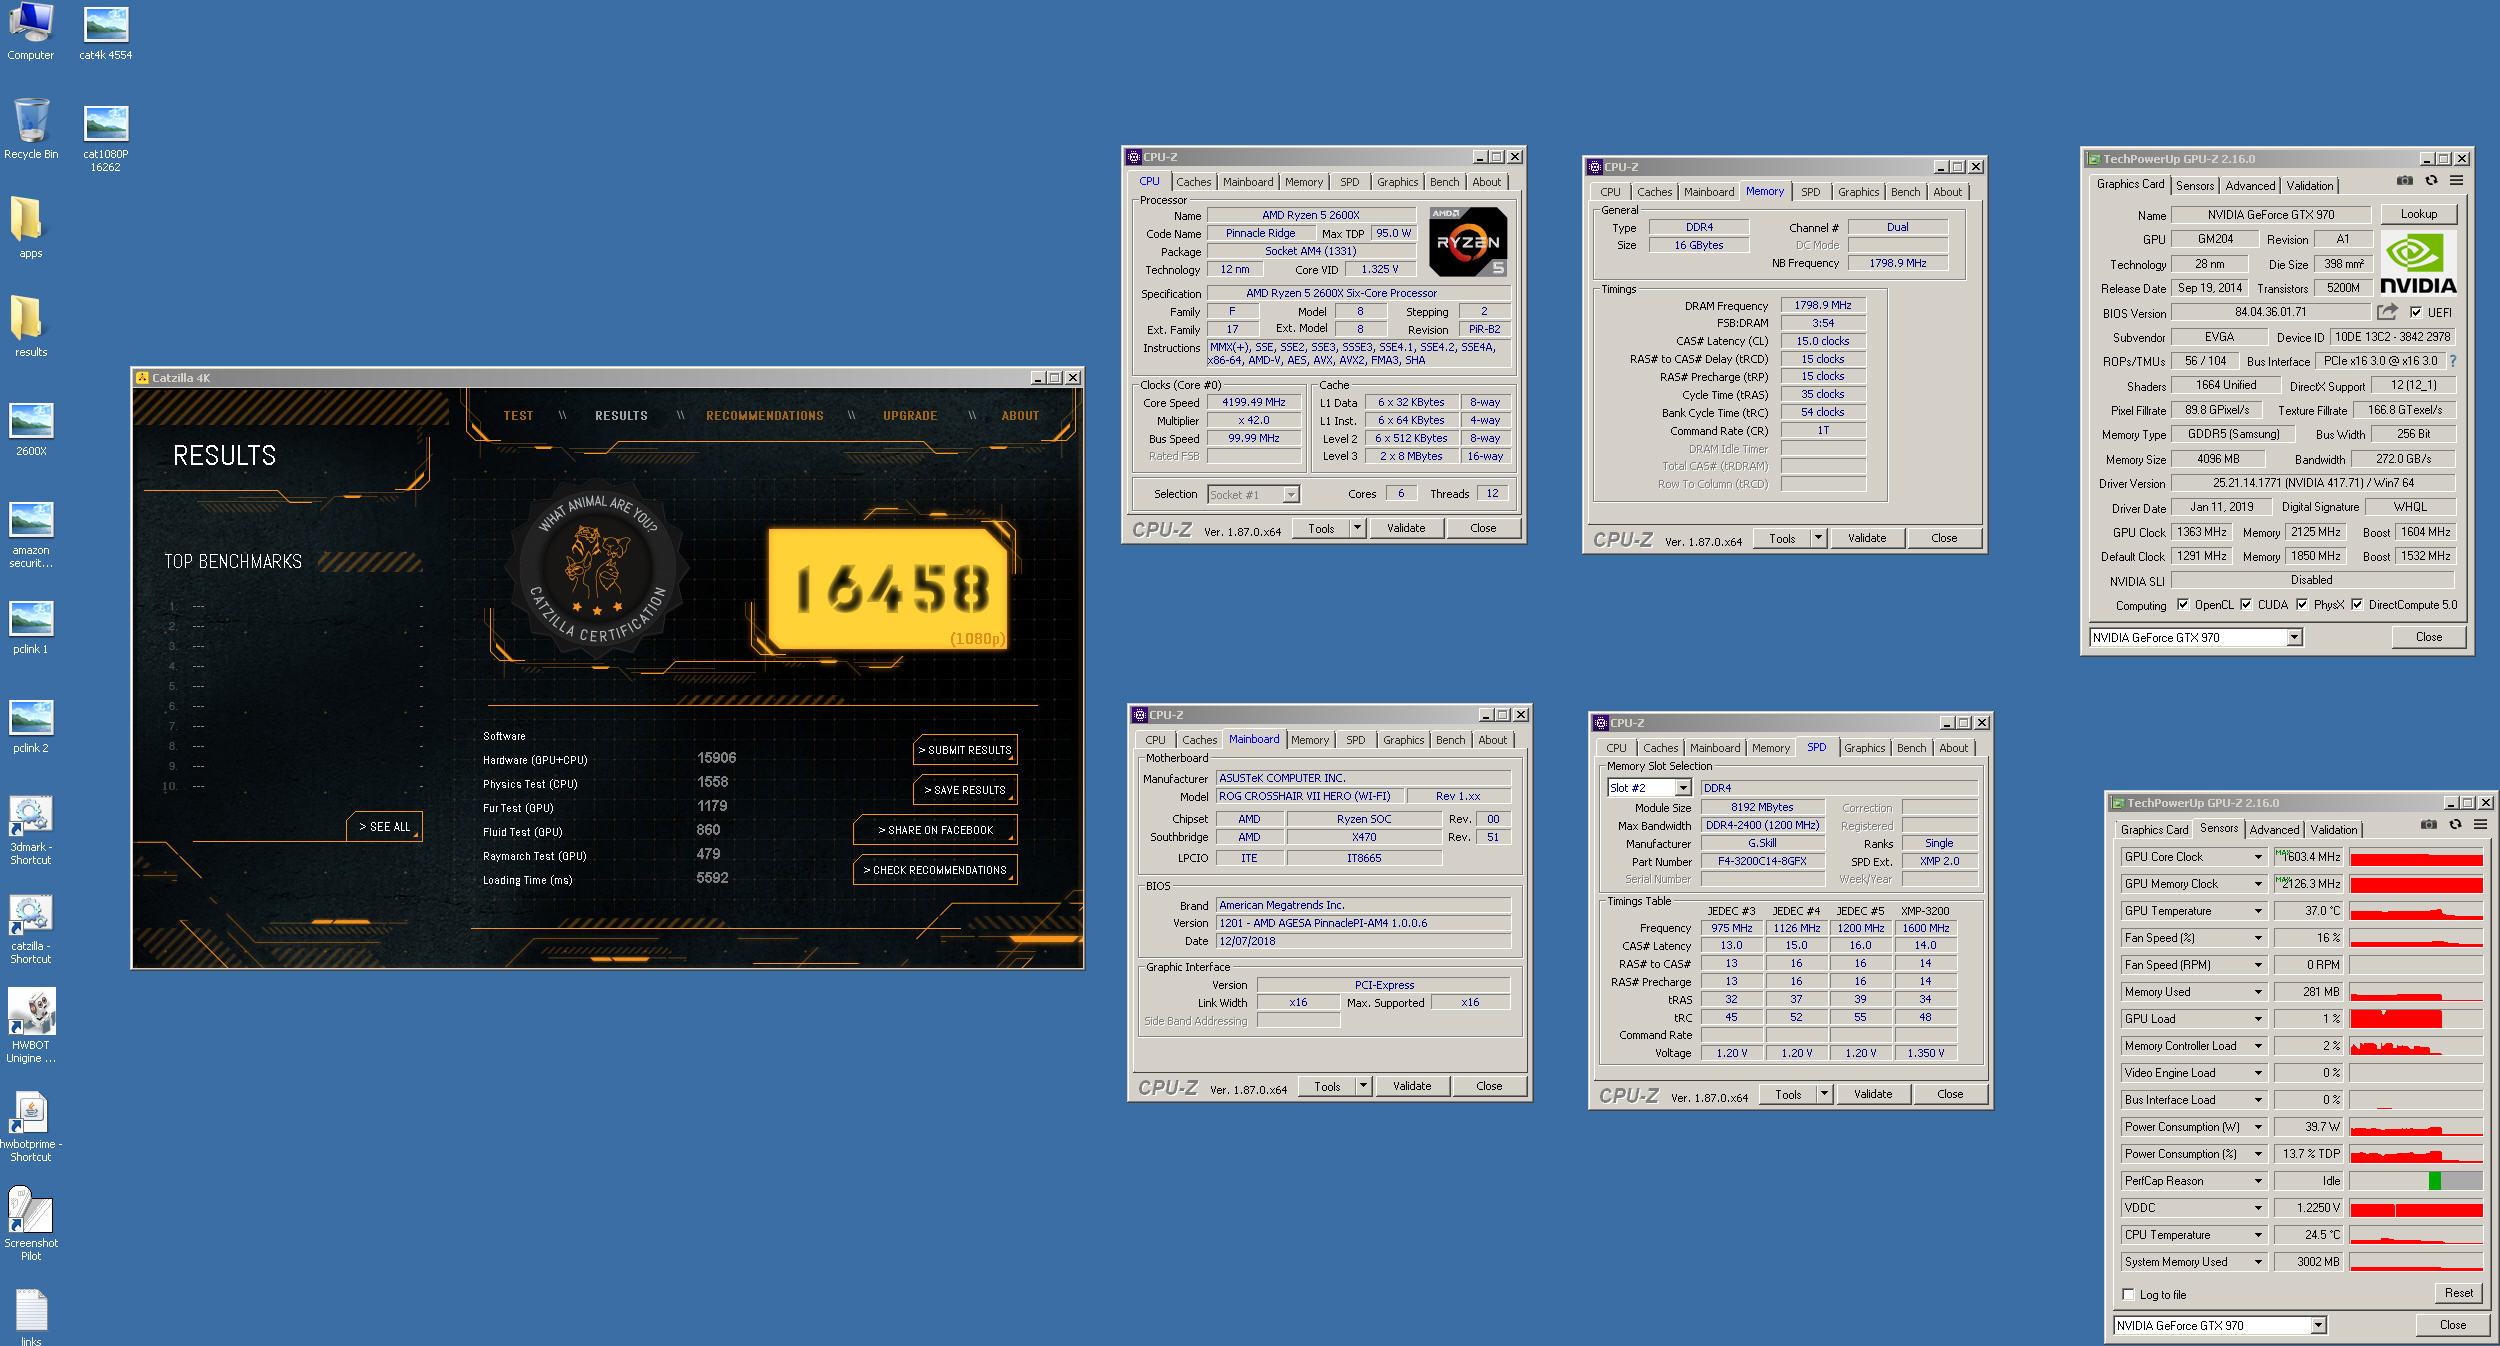Open the pclink 2 image file
The image size is (2500, 1346).
click(x=31, y=726)
